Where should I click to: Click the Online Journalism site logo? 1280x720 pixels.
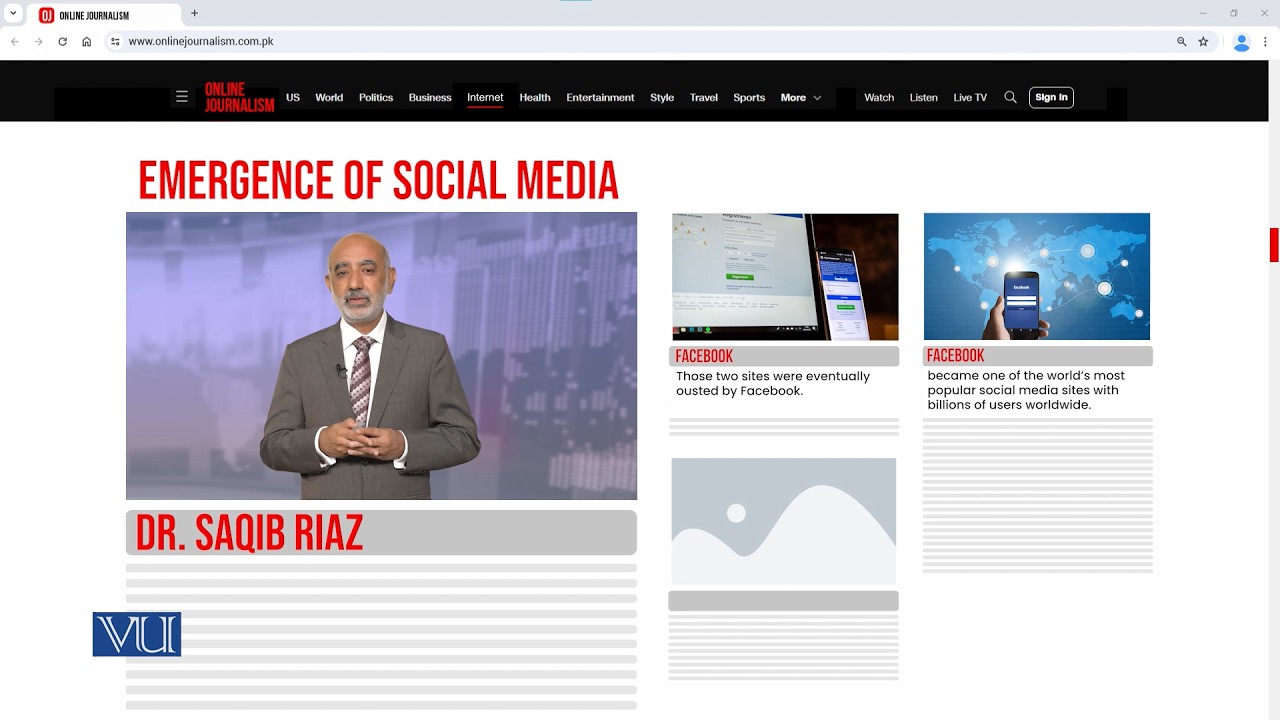[x=239, y=97]
